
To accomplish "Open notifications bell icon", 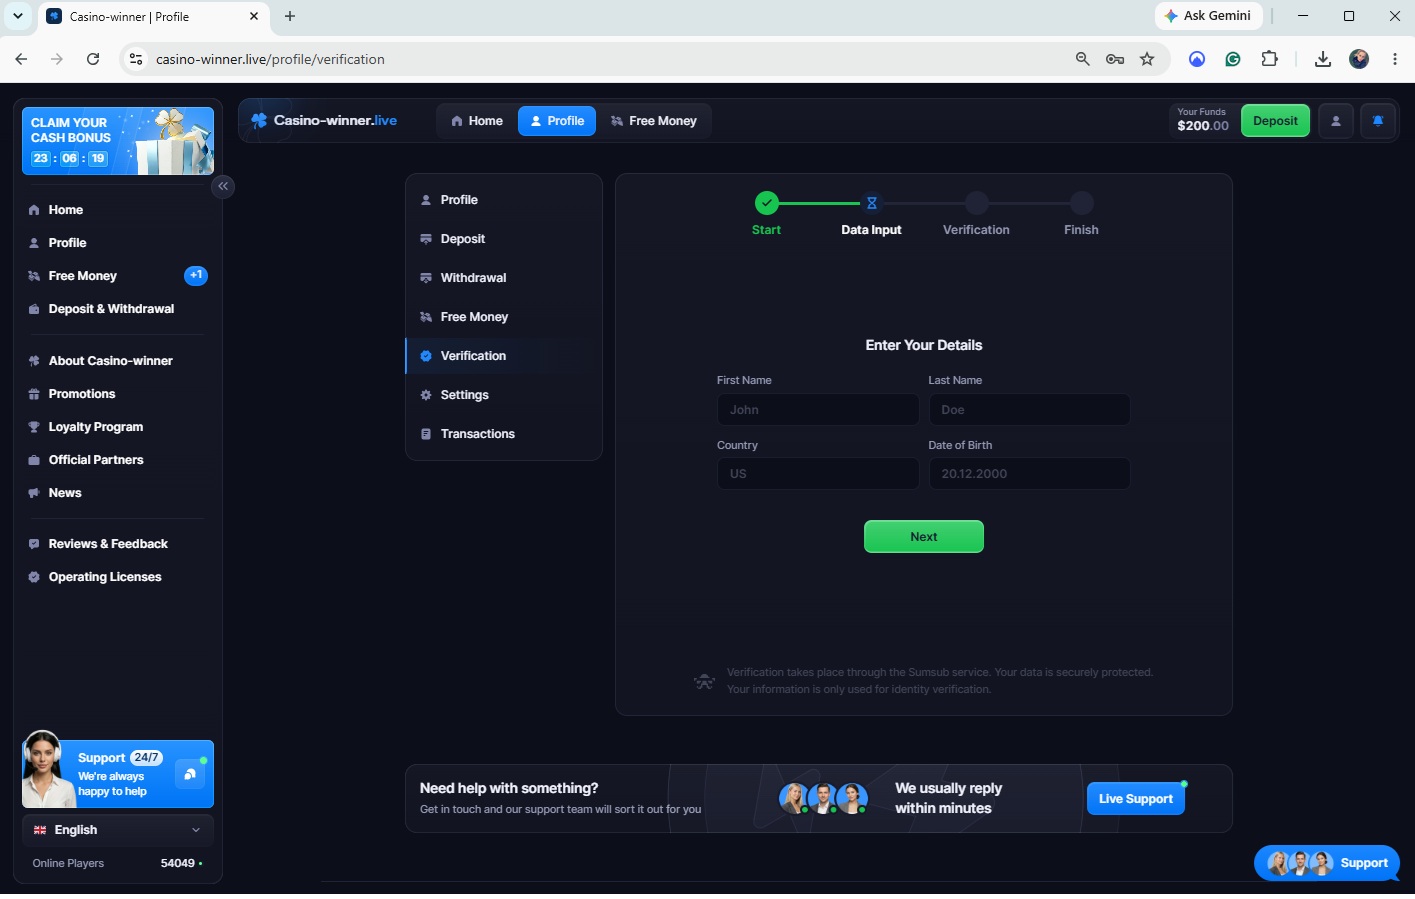I will pos(1378,121).
